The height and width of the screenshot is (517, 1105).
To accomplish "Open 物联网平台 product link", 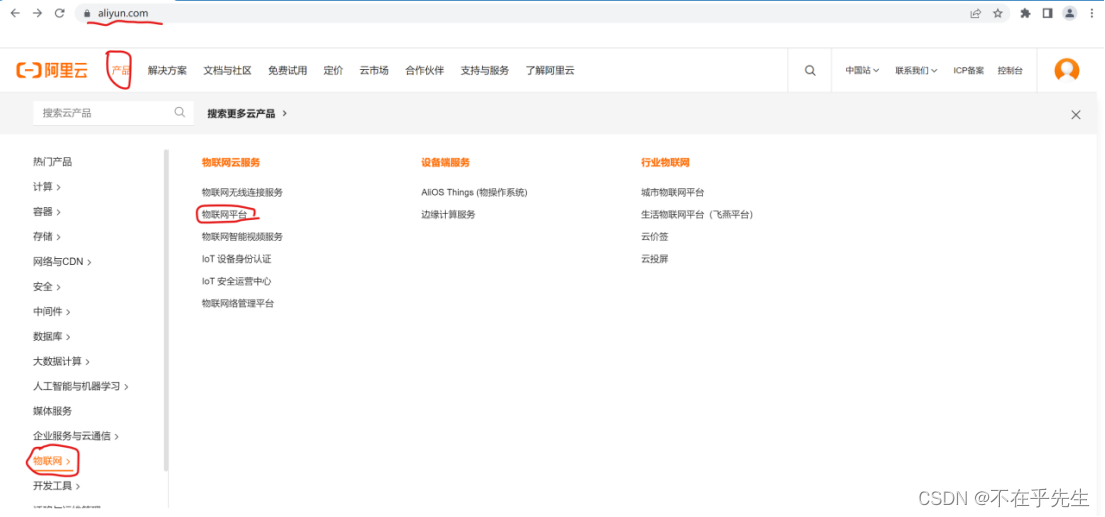I will (x=224, y=214).
